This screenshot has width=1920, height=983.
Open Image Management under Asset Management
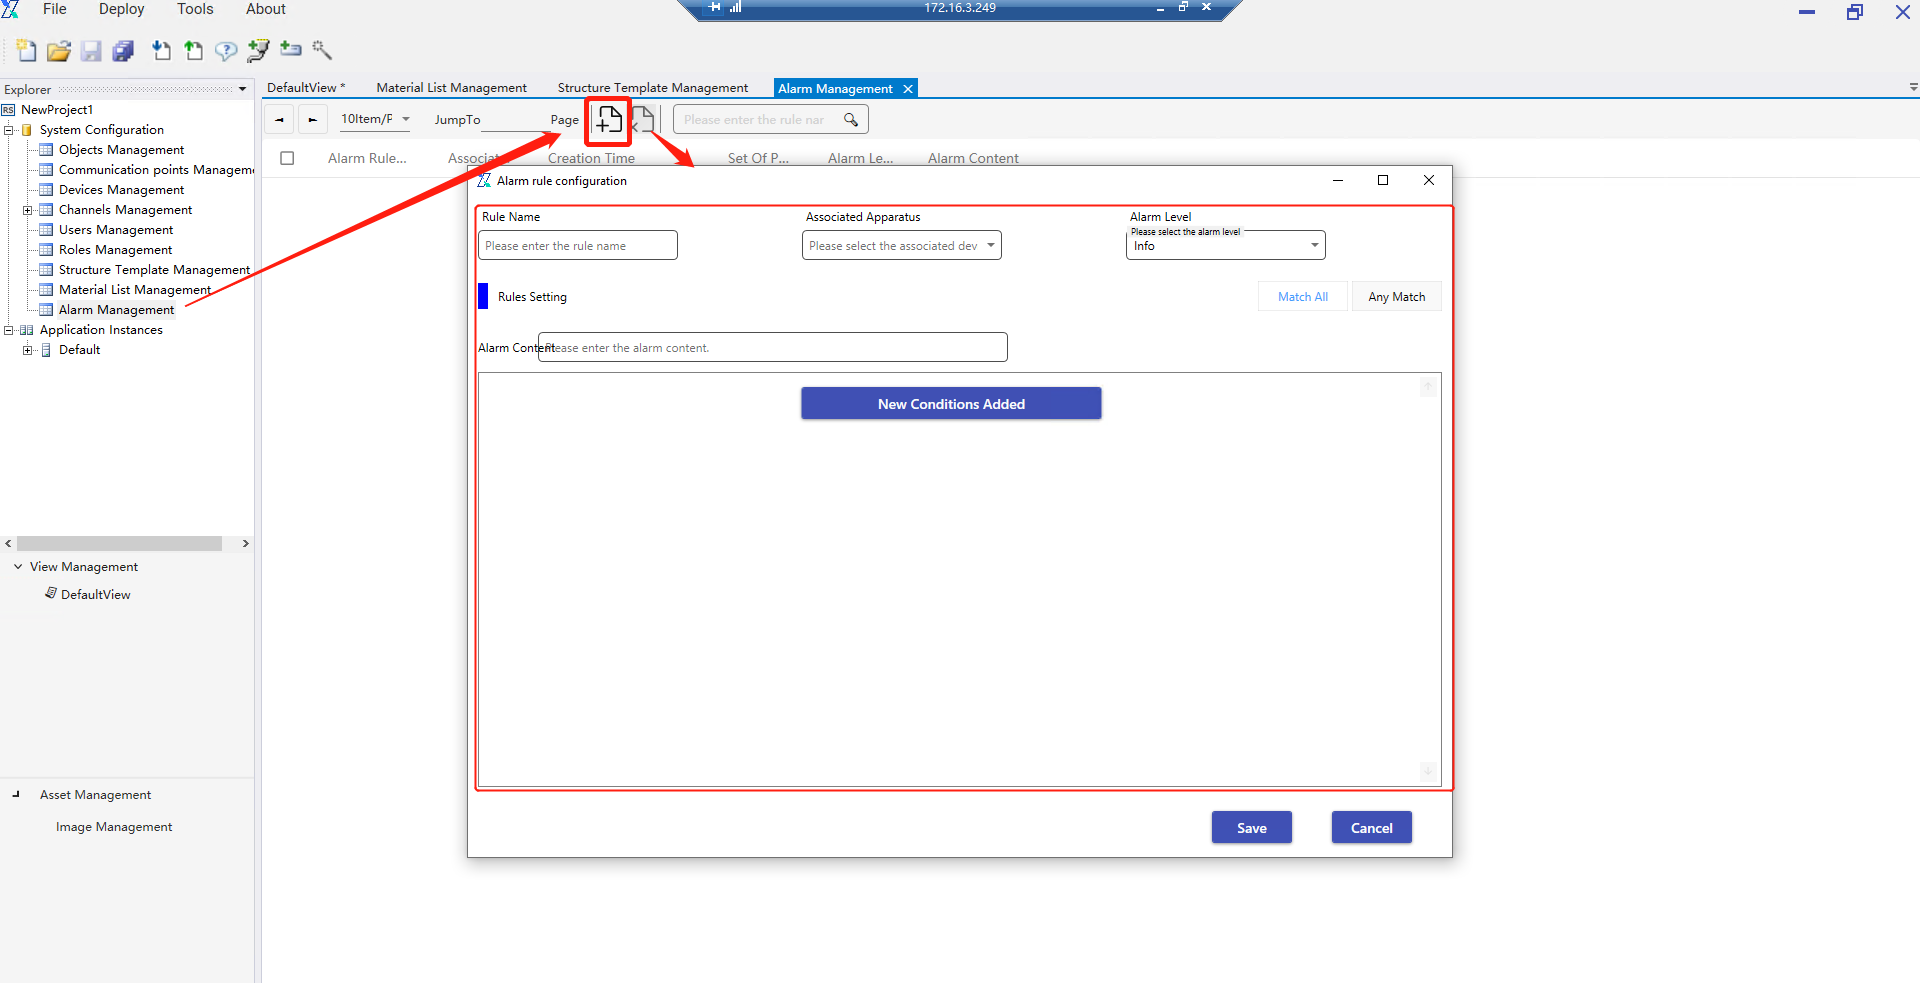(114, 827)
